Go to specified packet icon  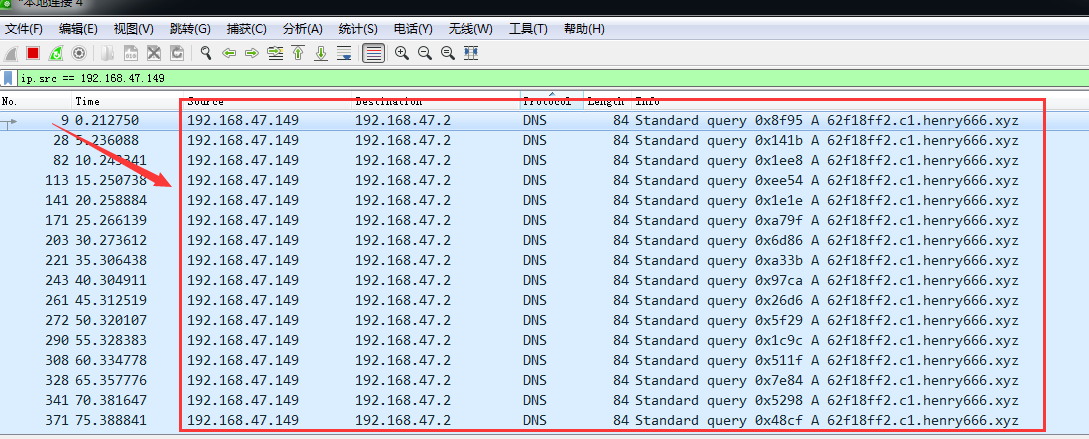[276, 53]
